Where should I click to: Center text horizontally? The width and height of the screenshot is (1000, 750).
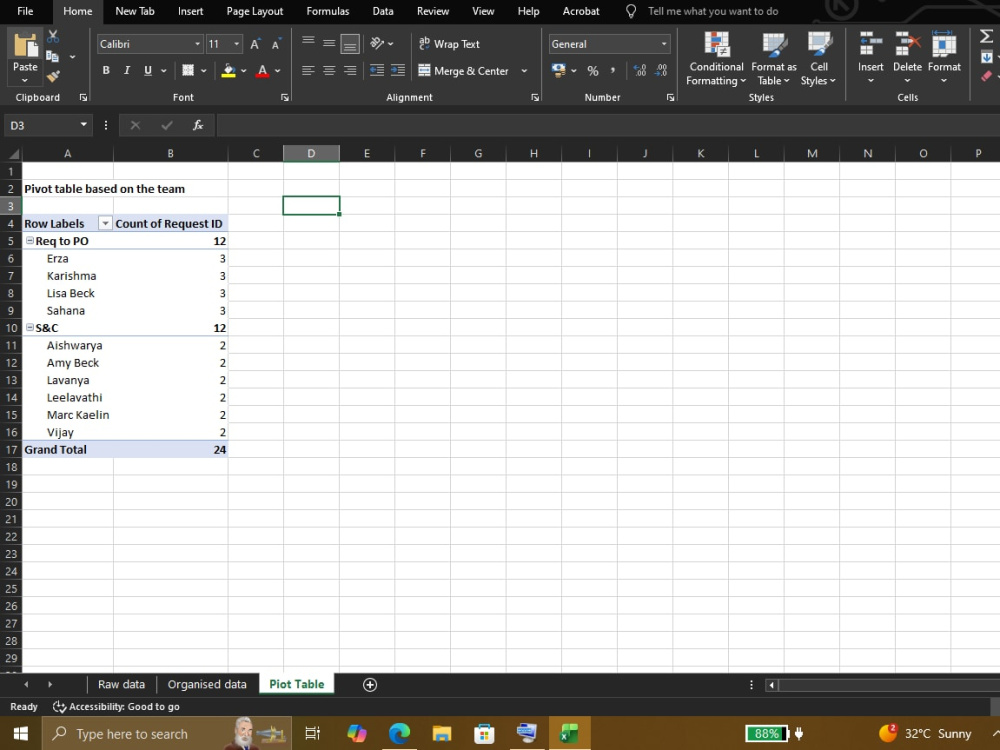(329, 71)
